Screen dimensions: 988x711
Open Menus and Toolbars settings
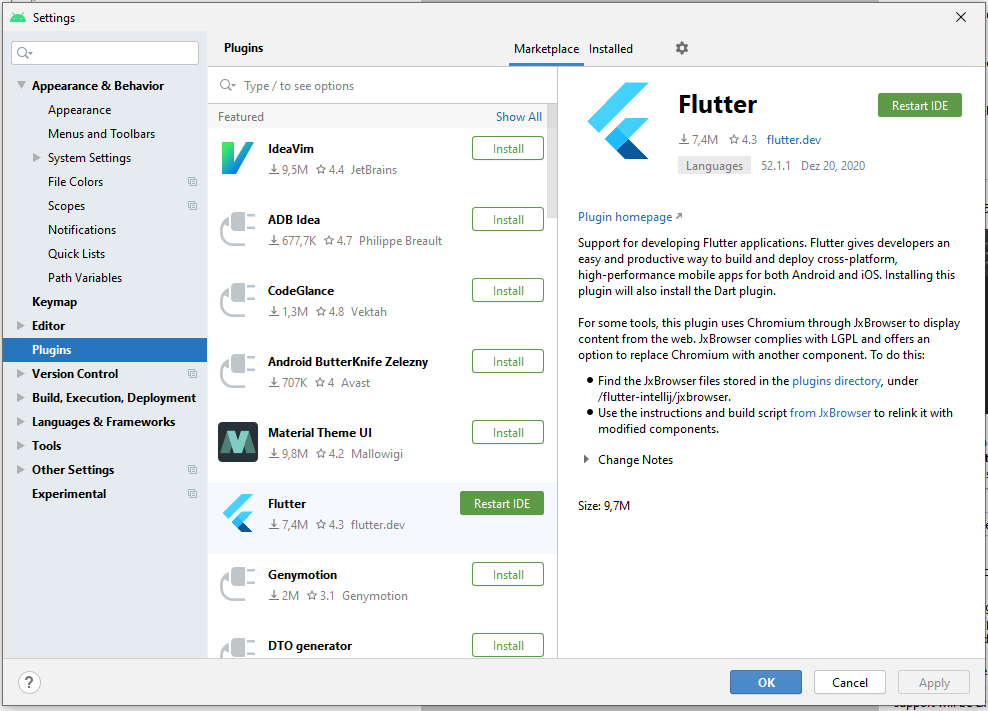(x=101, y=134)
